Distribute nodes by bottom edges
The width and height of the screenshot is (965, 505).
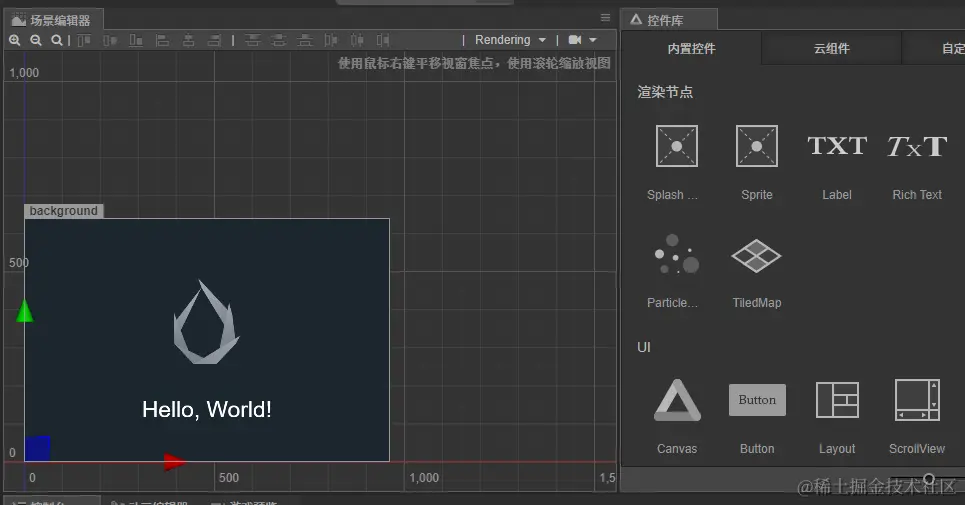click(305, 41)
